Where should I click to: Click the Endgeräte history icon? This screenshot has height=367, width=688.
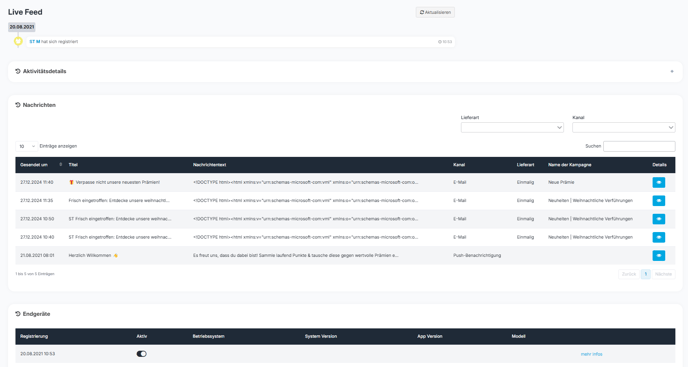pos(18,314)
